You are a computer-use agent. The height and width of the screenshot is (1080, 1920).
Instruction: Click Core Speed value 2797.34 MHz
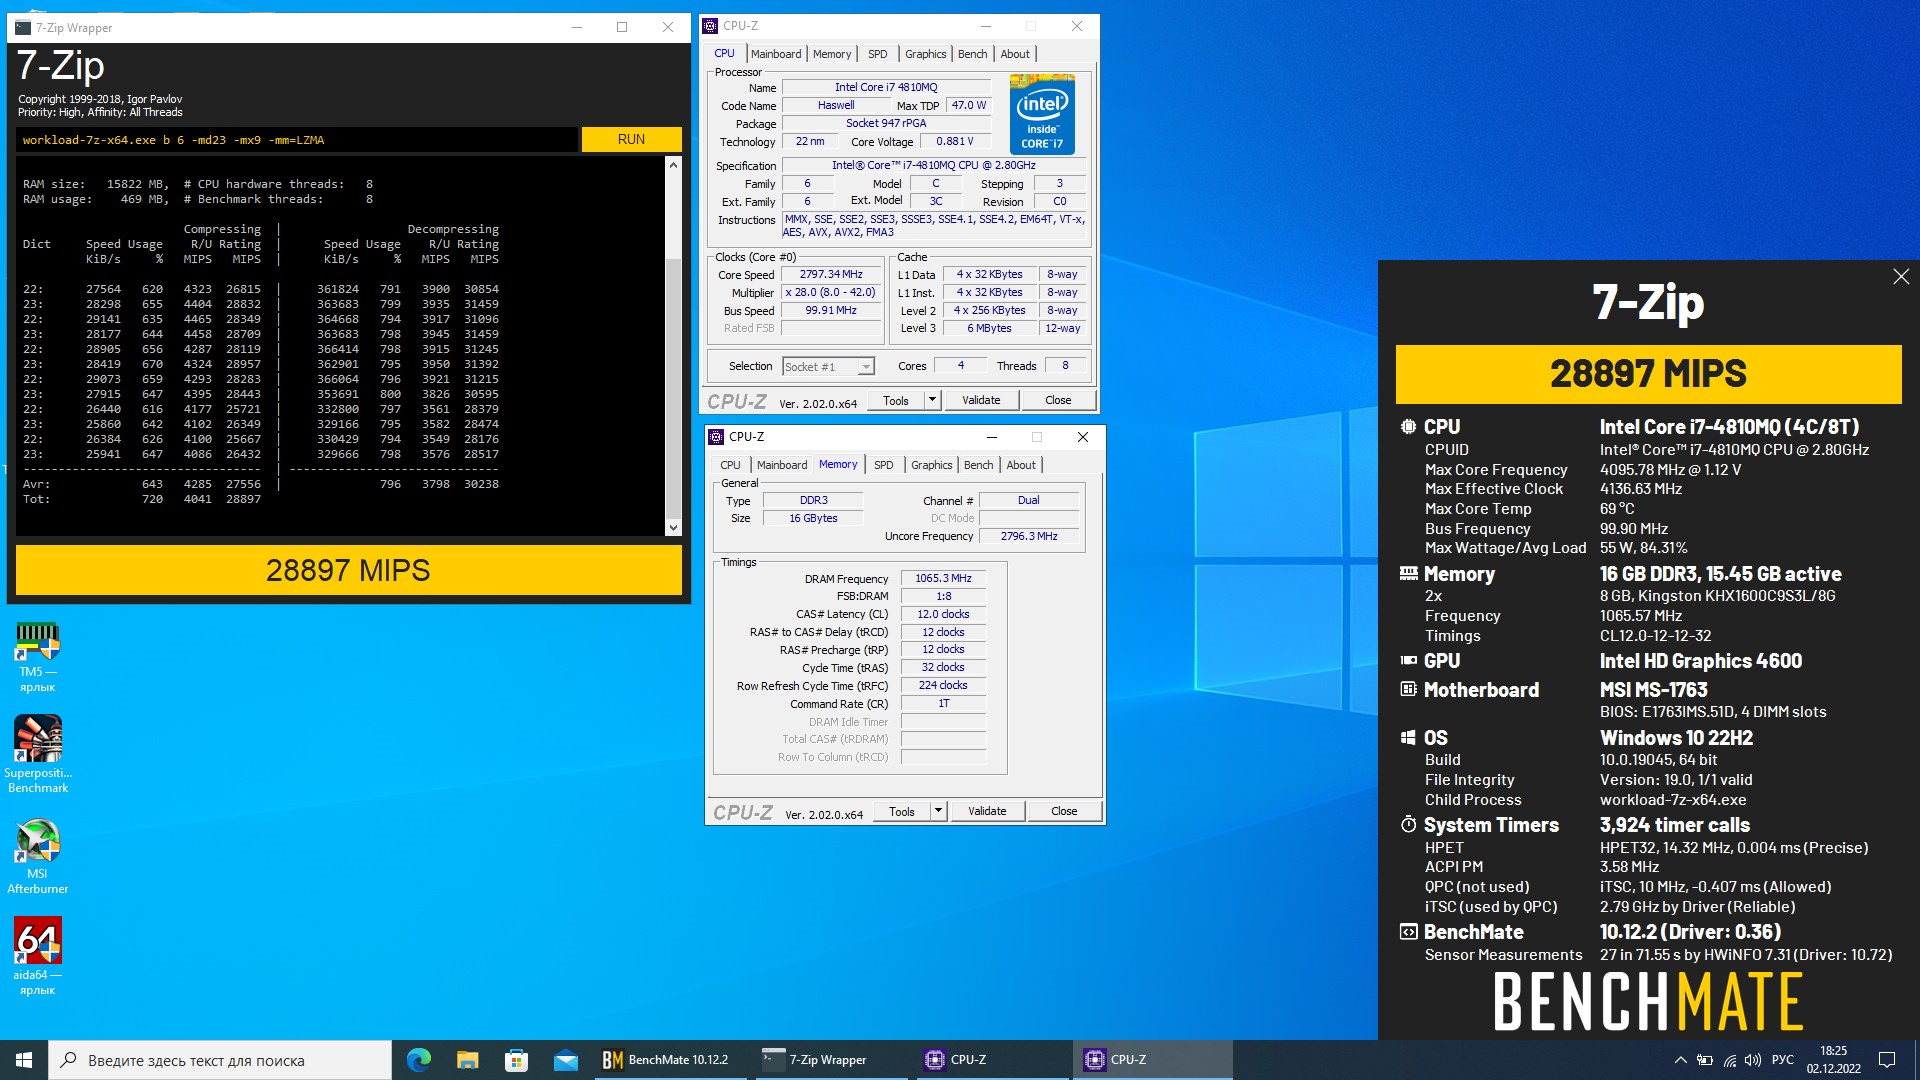(831, 274)
